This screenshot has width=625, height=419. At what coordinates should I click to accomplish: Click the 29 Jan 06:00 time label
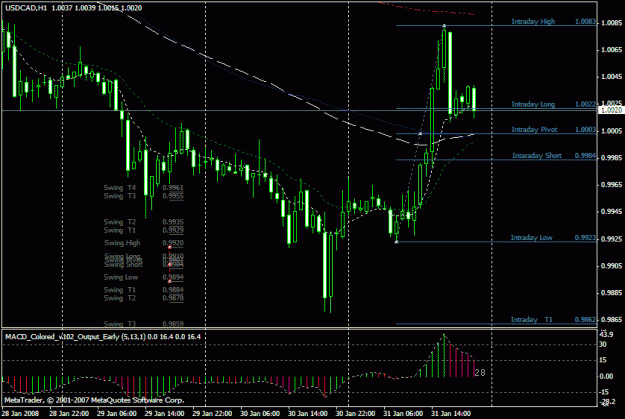pyautogui.click(x=116, y=413)
